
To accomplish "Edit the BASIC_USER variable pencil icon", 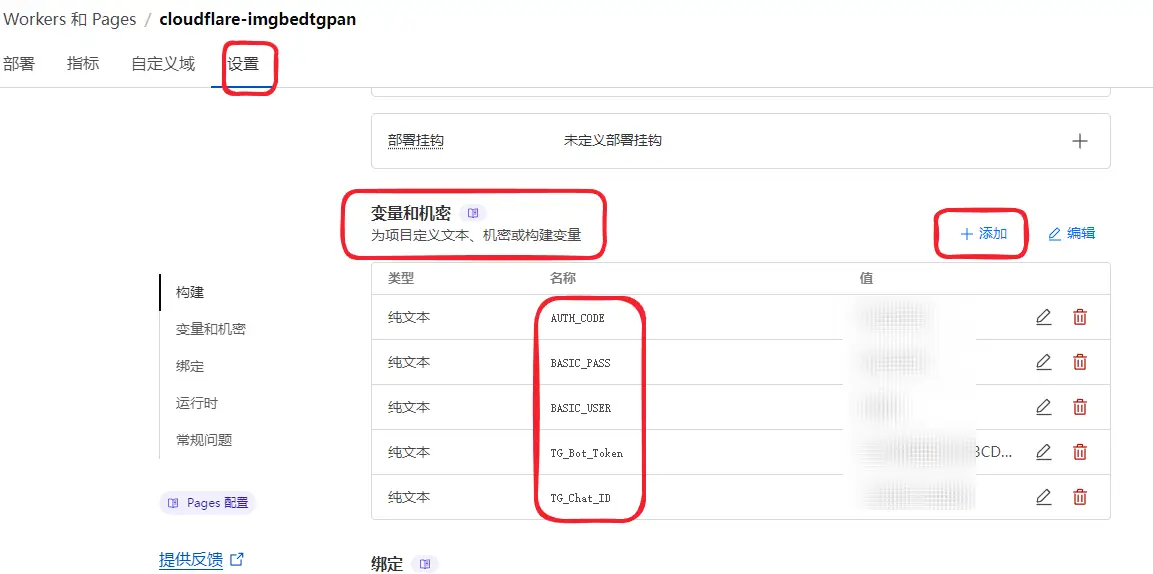I will tap(1043, 407).
